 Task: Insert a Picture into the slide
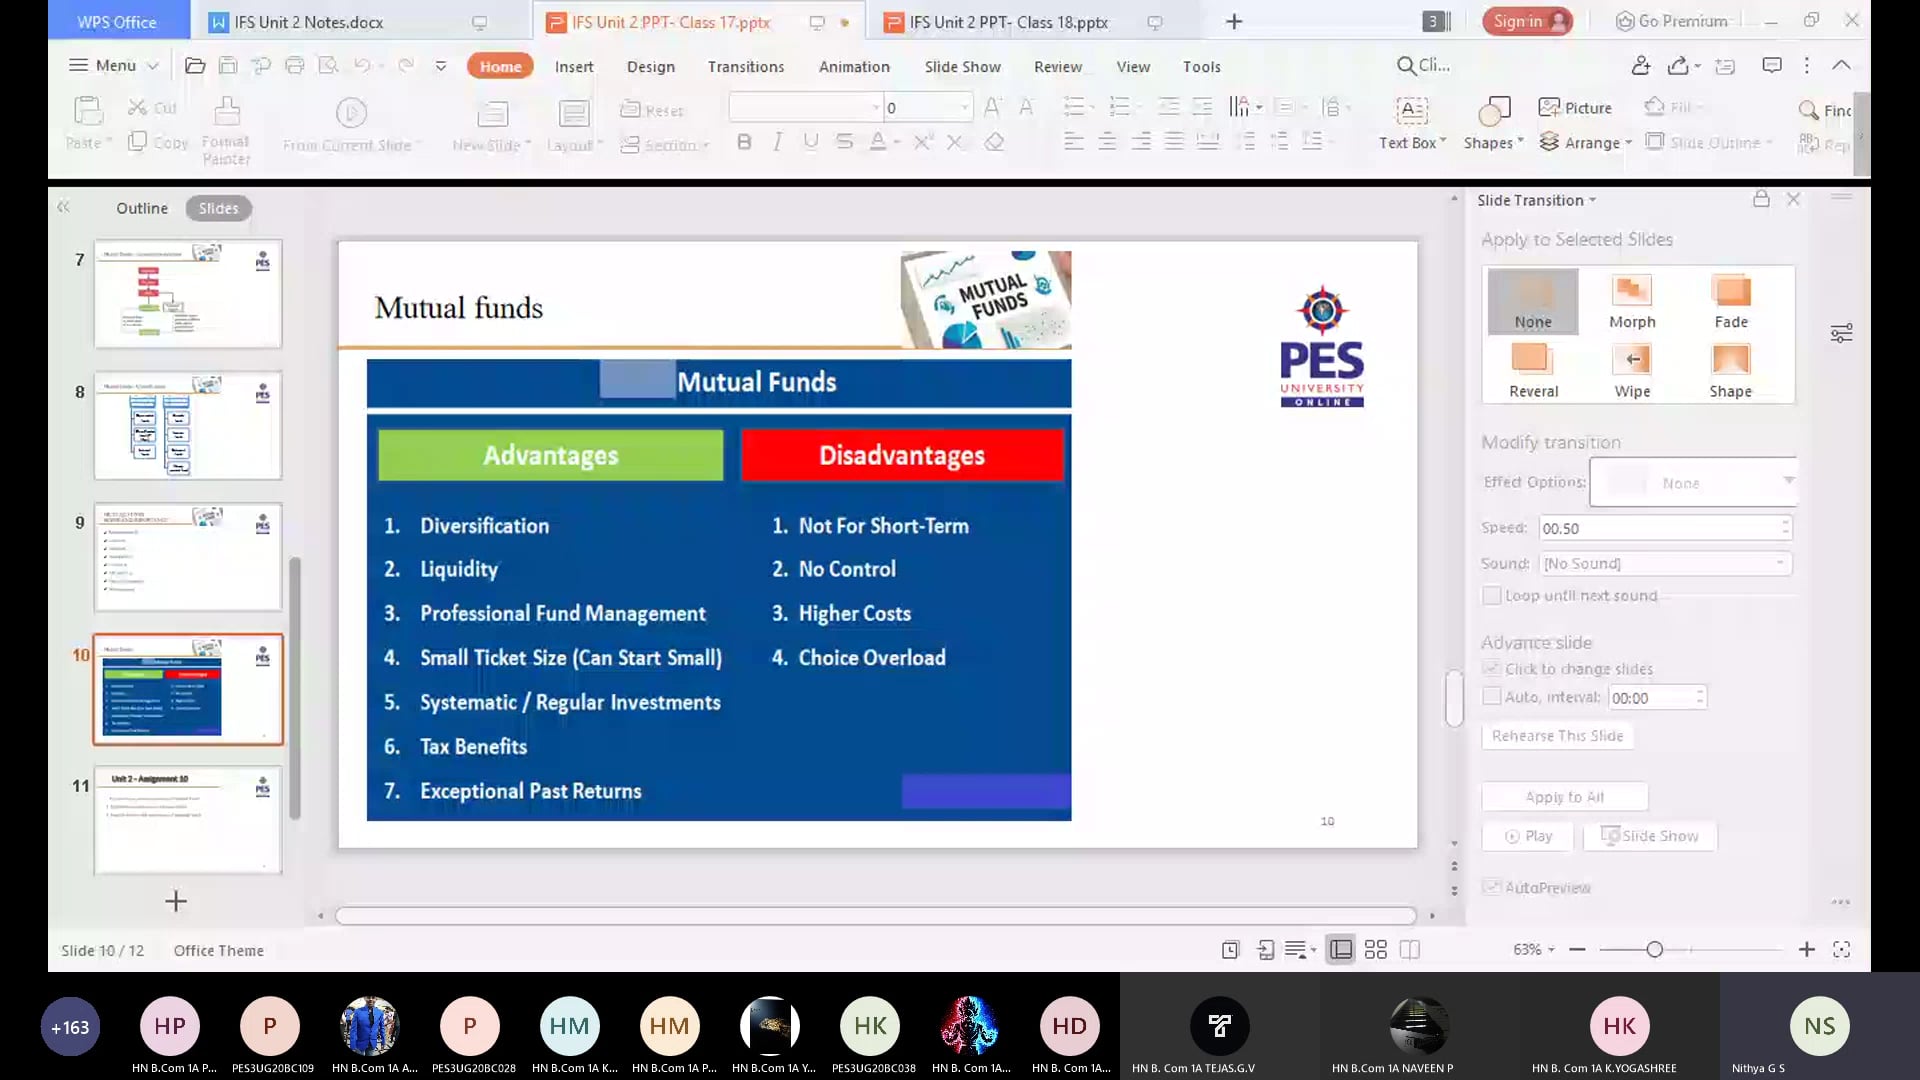pos(1574,107)
